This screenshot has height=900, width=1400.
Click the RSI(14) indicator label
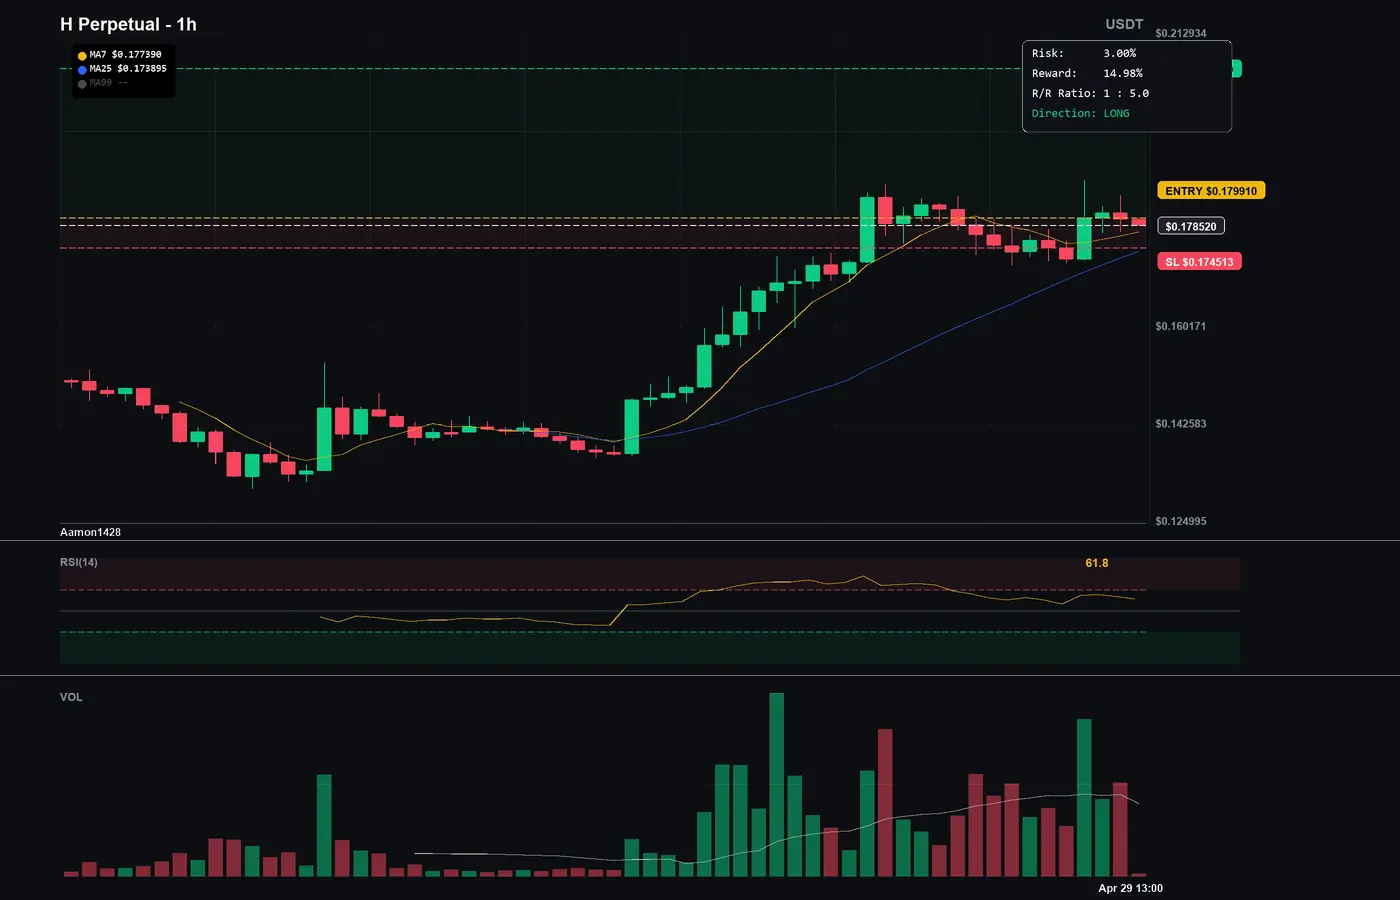click(x=79, y=562)
